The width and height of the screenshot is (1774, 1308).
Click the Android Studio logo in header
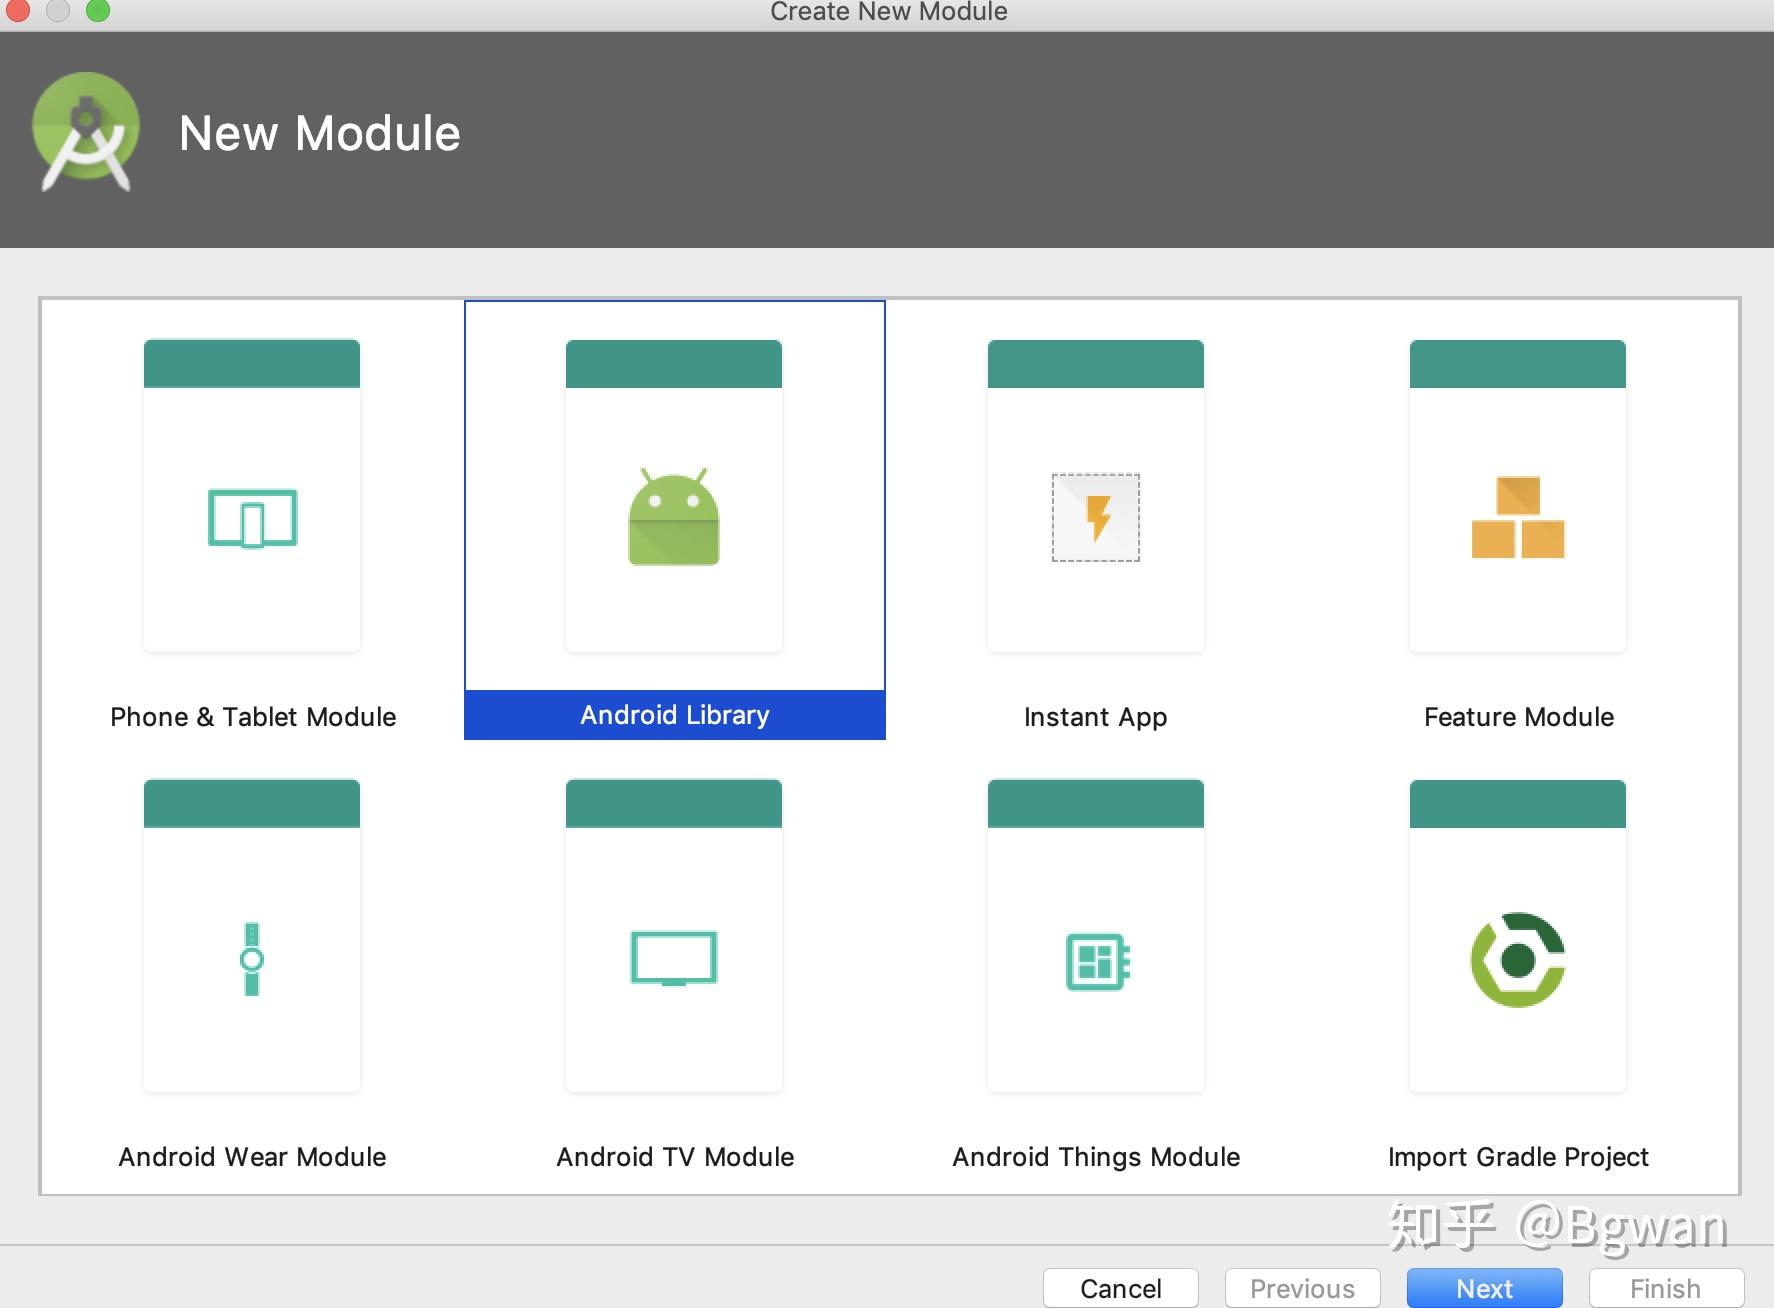(86, 132)
